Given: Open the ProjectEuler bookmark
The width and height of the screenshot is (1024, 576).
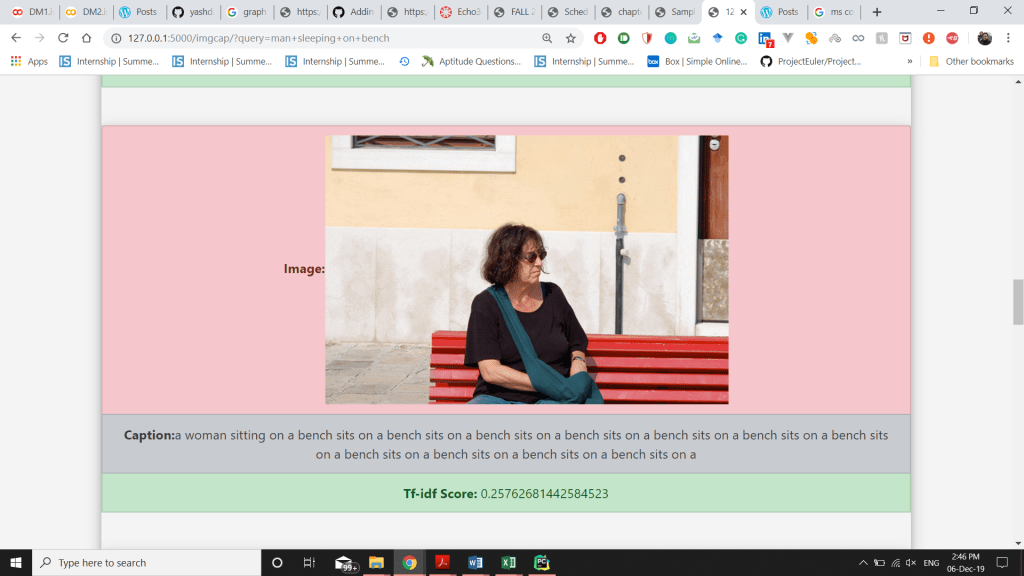Looking at the screenshot, I should (810, 61).
